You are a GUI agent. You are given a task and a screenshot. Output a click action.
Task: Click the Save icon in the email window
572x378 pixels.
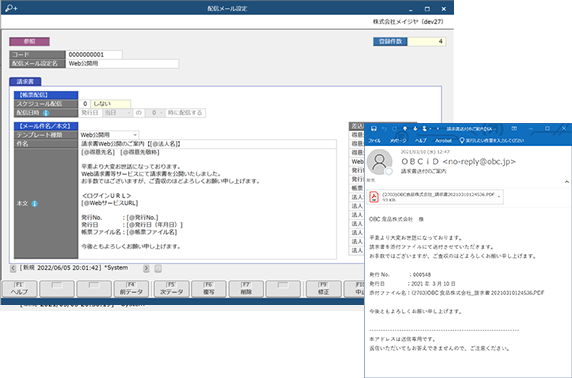(x=374, y=128)
